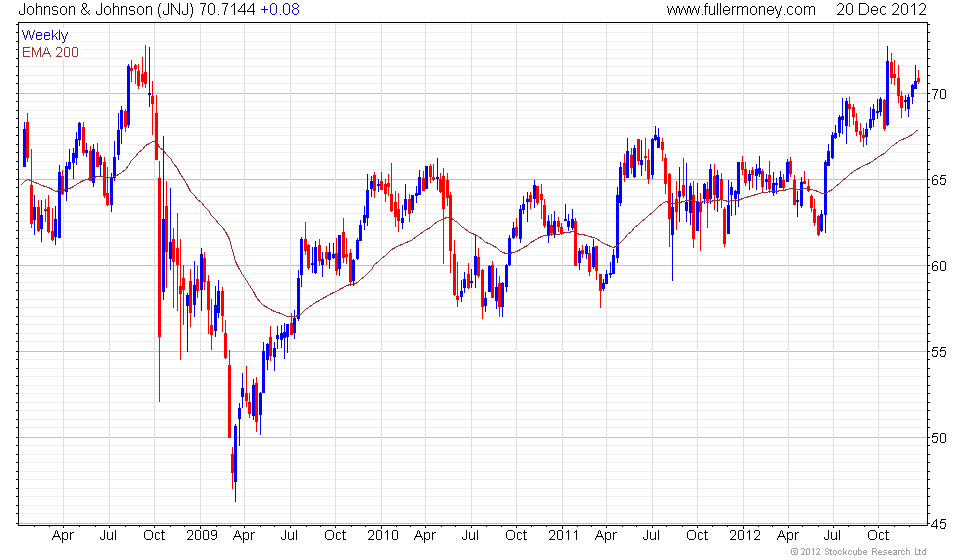
Task: Click the '2010' time axis label
Action: (382, 535)
